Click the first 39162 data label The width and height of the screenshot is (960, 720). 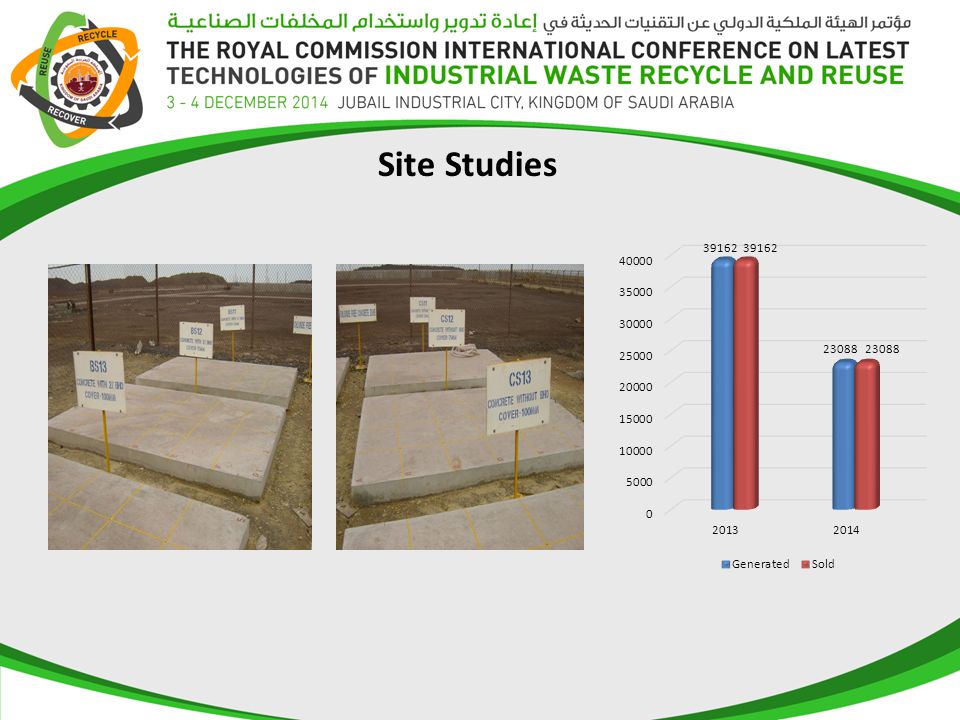pos(720,248)
